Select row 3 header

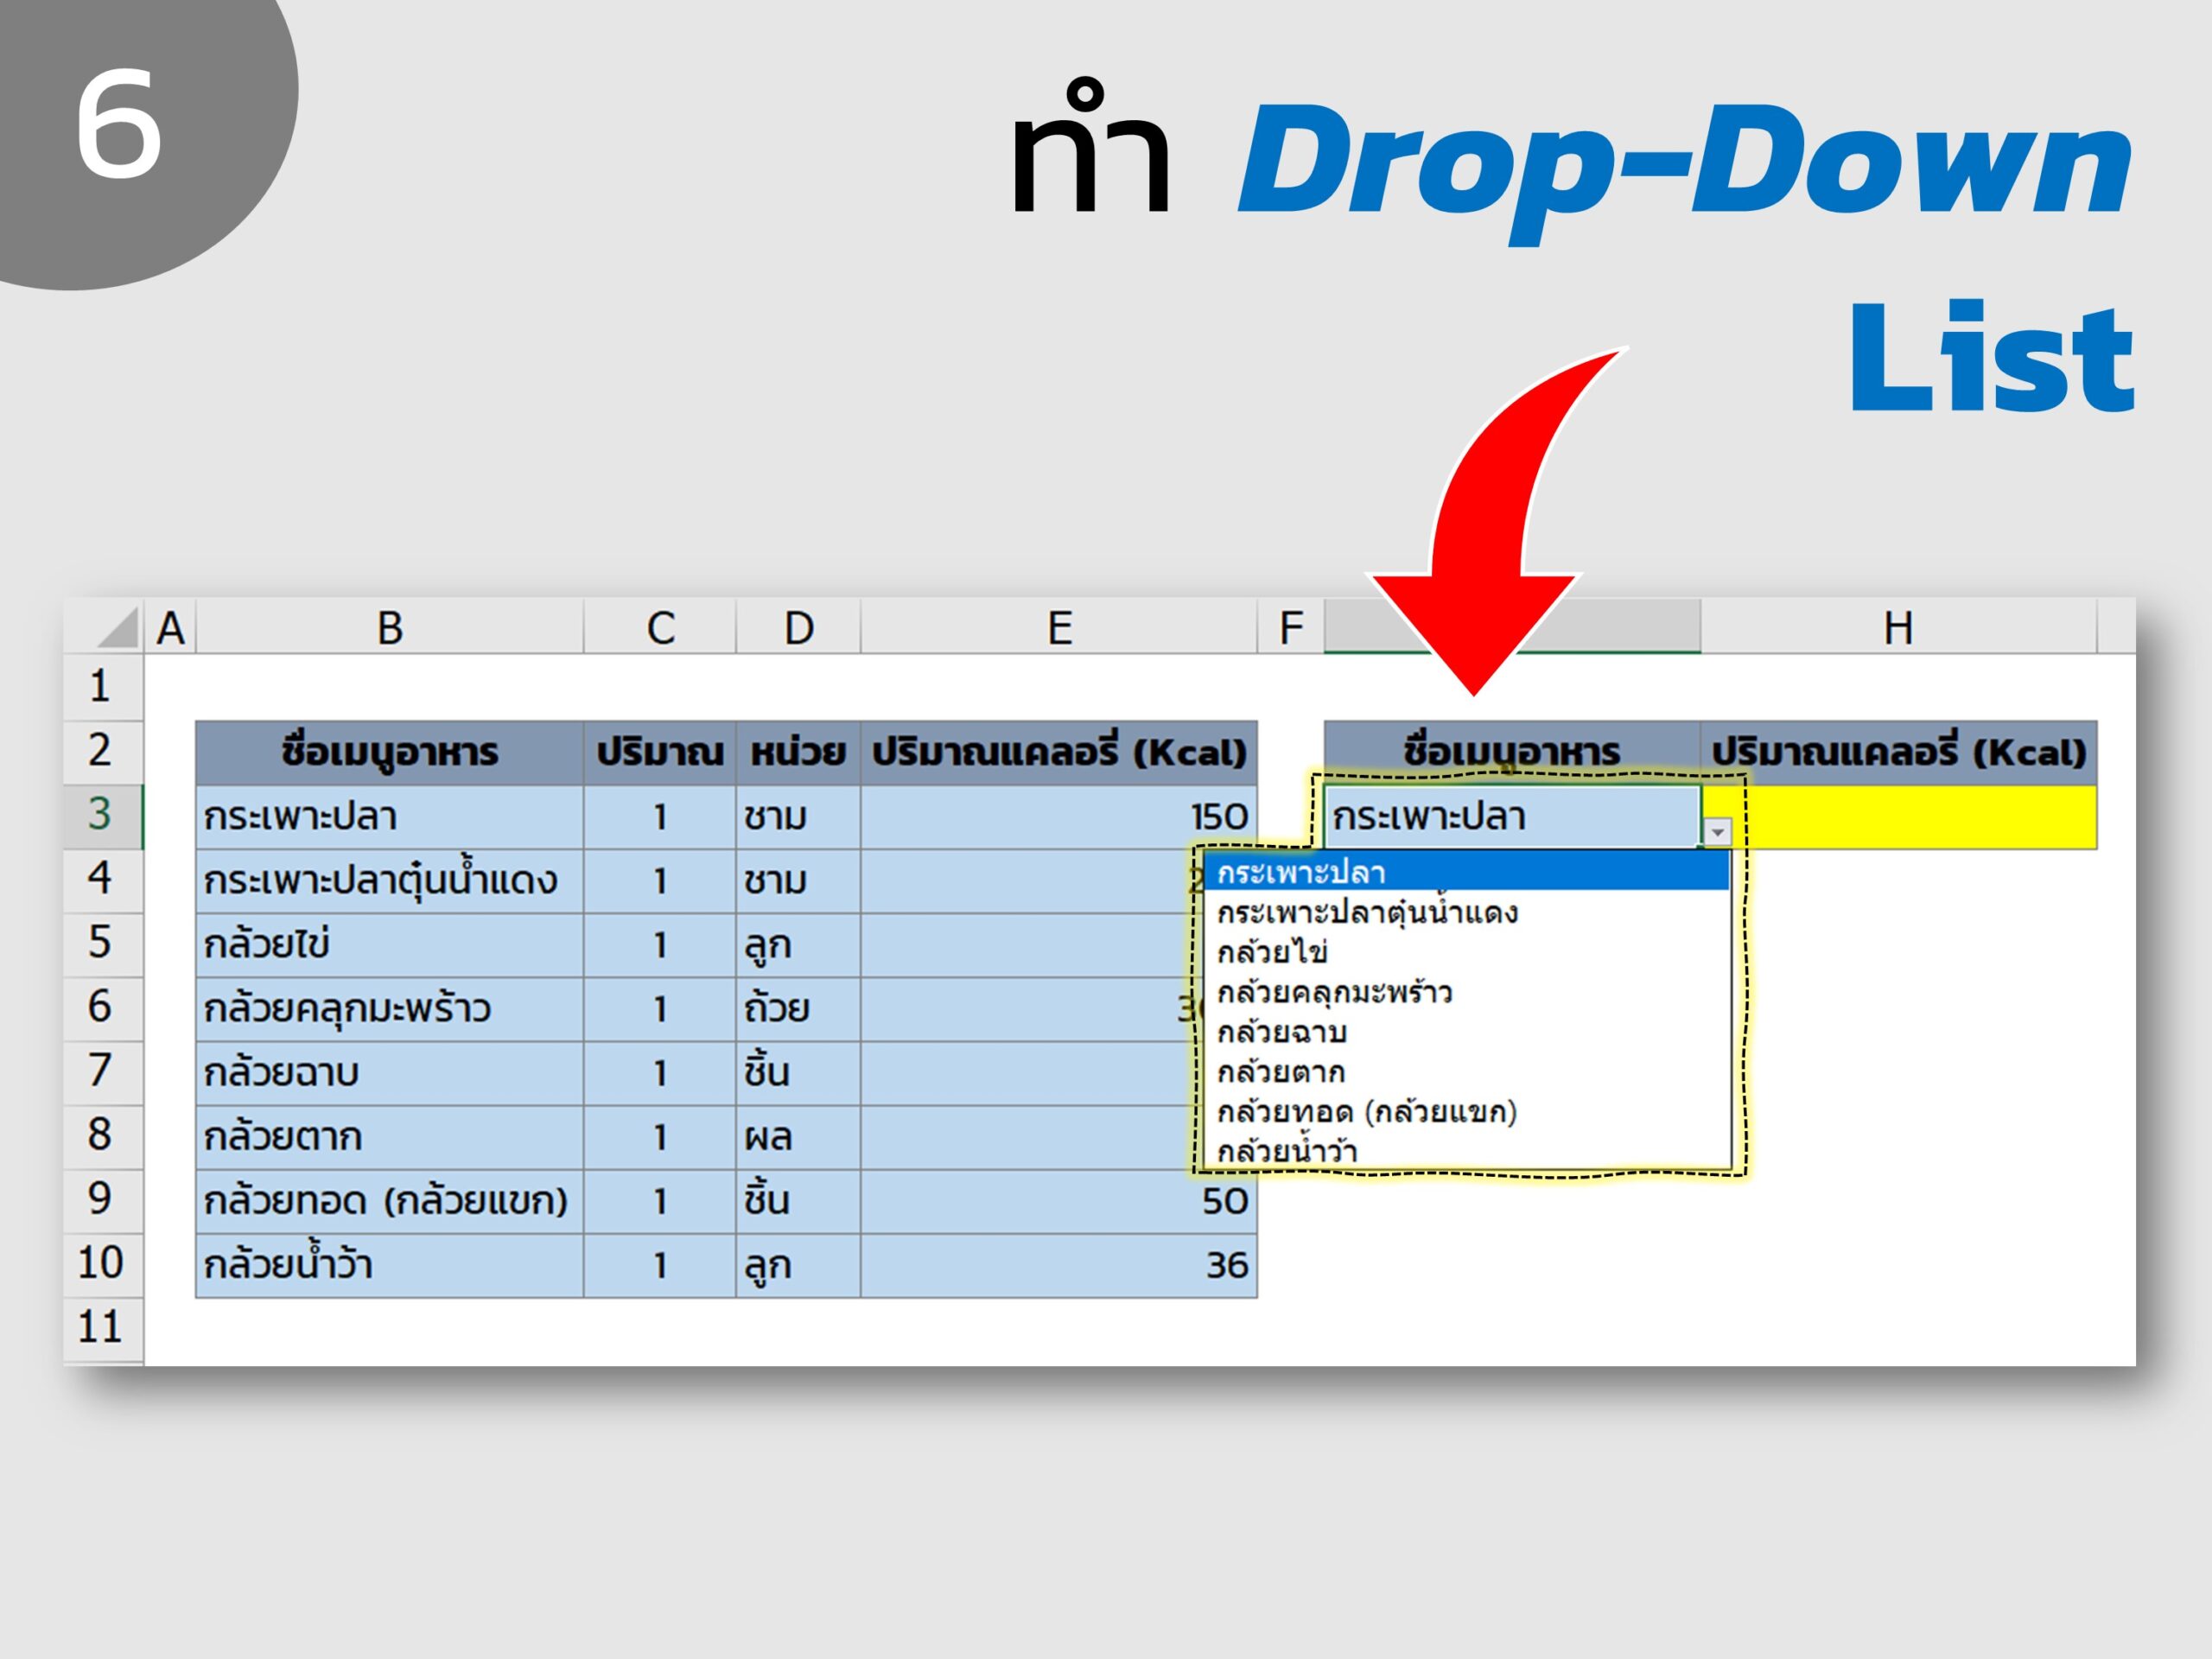pos(102,816)
